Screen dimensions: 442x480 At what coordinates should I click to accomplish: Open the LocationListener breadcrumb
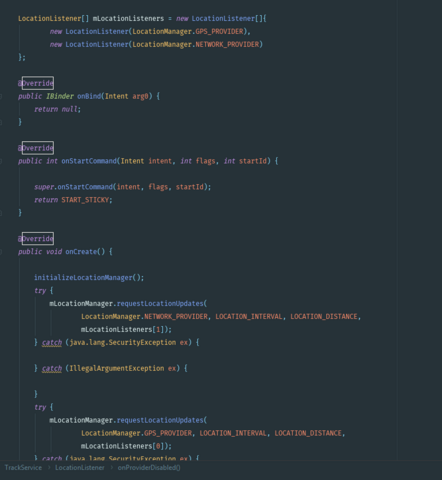[x=80, y=468]
